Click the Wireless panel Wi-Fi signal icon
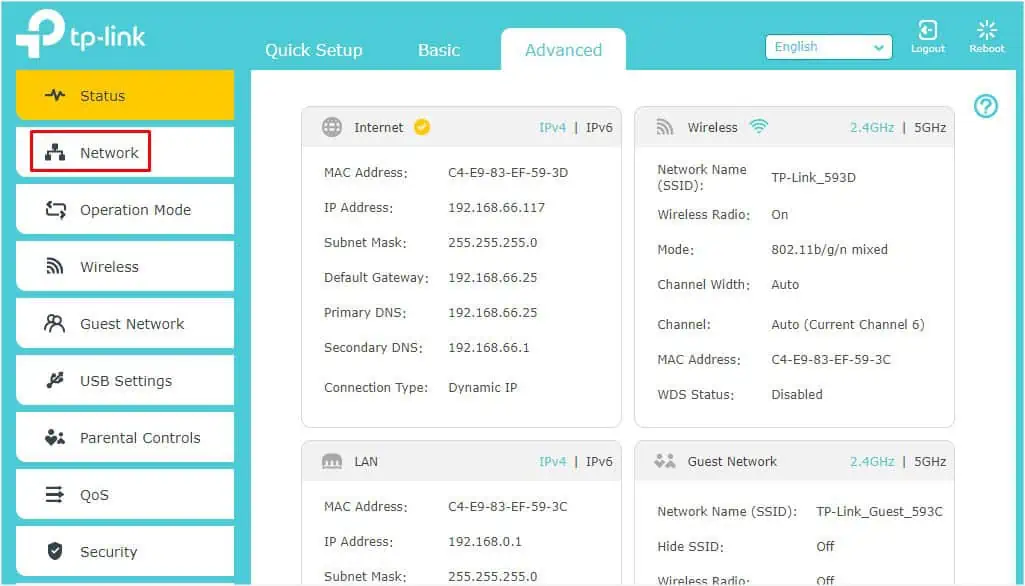This screenshot has width=1025, height=586. [758, 127]
